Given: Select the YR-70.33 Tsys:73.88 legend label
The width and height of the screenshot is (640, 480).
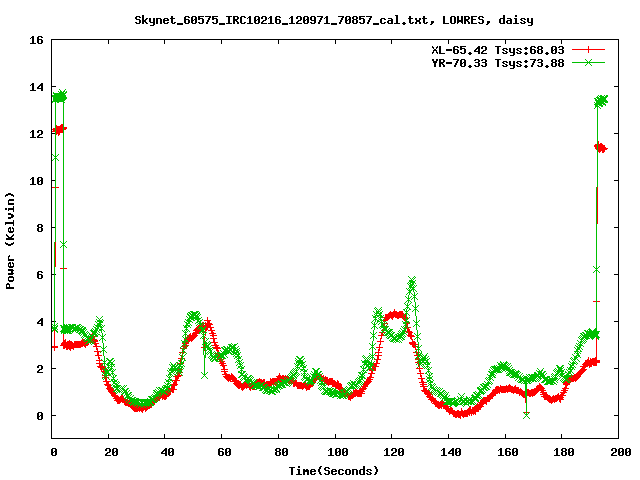Looking at the screenshot, I should point(498,63).
